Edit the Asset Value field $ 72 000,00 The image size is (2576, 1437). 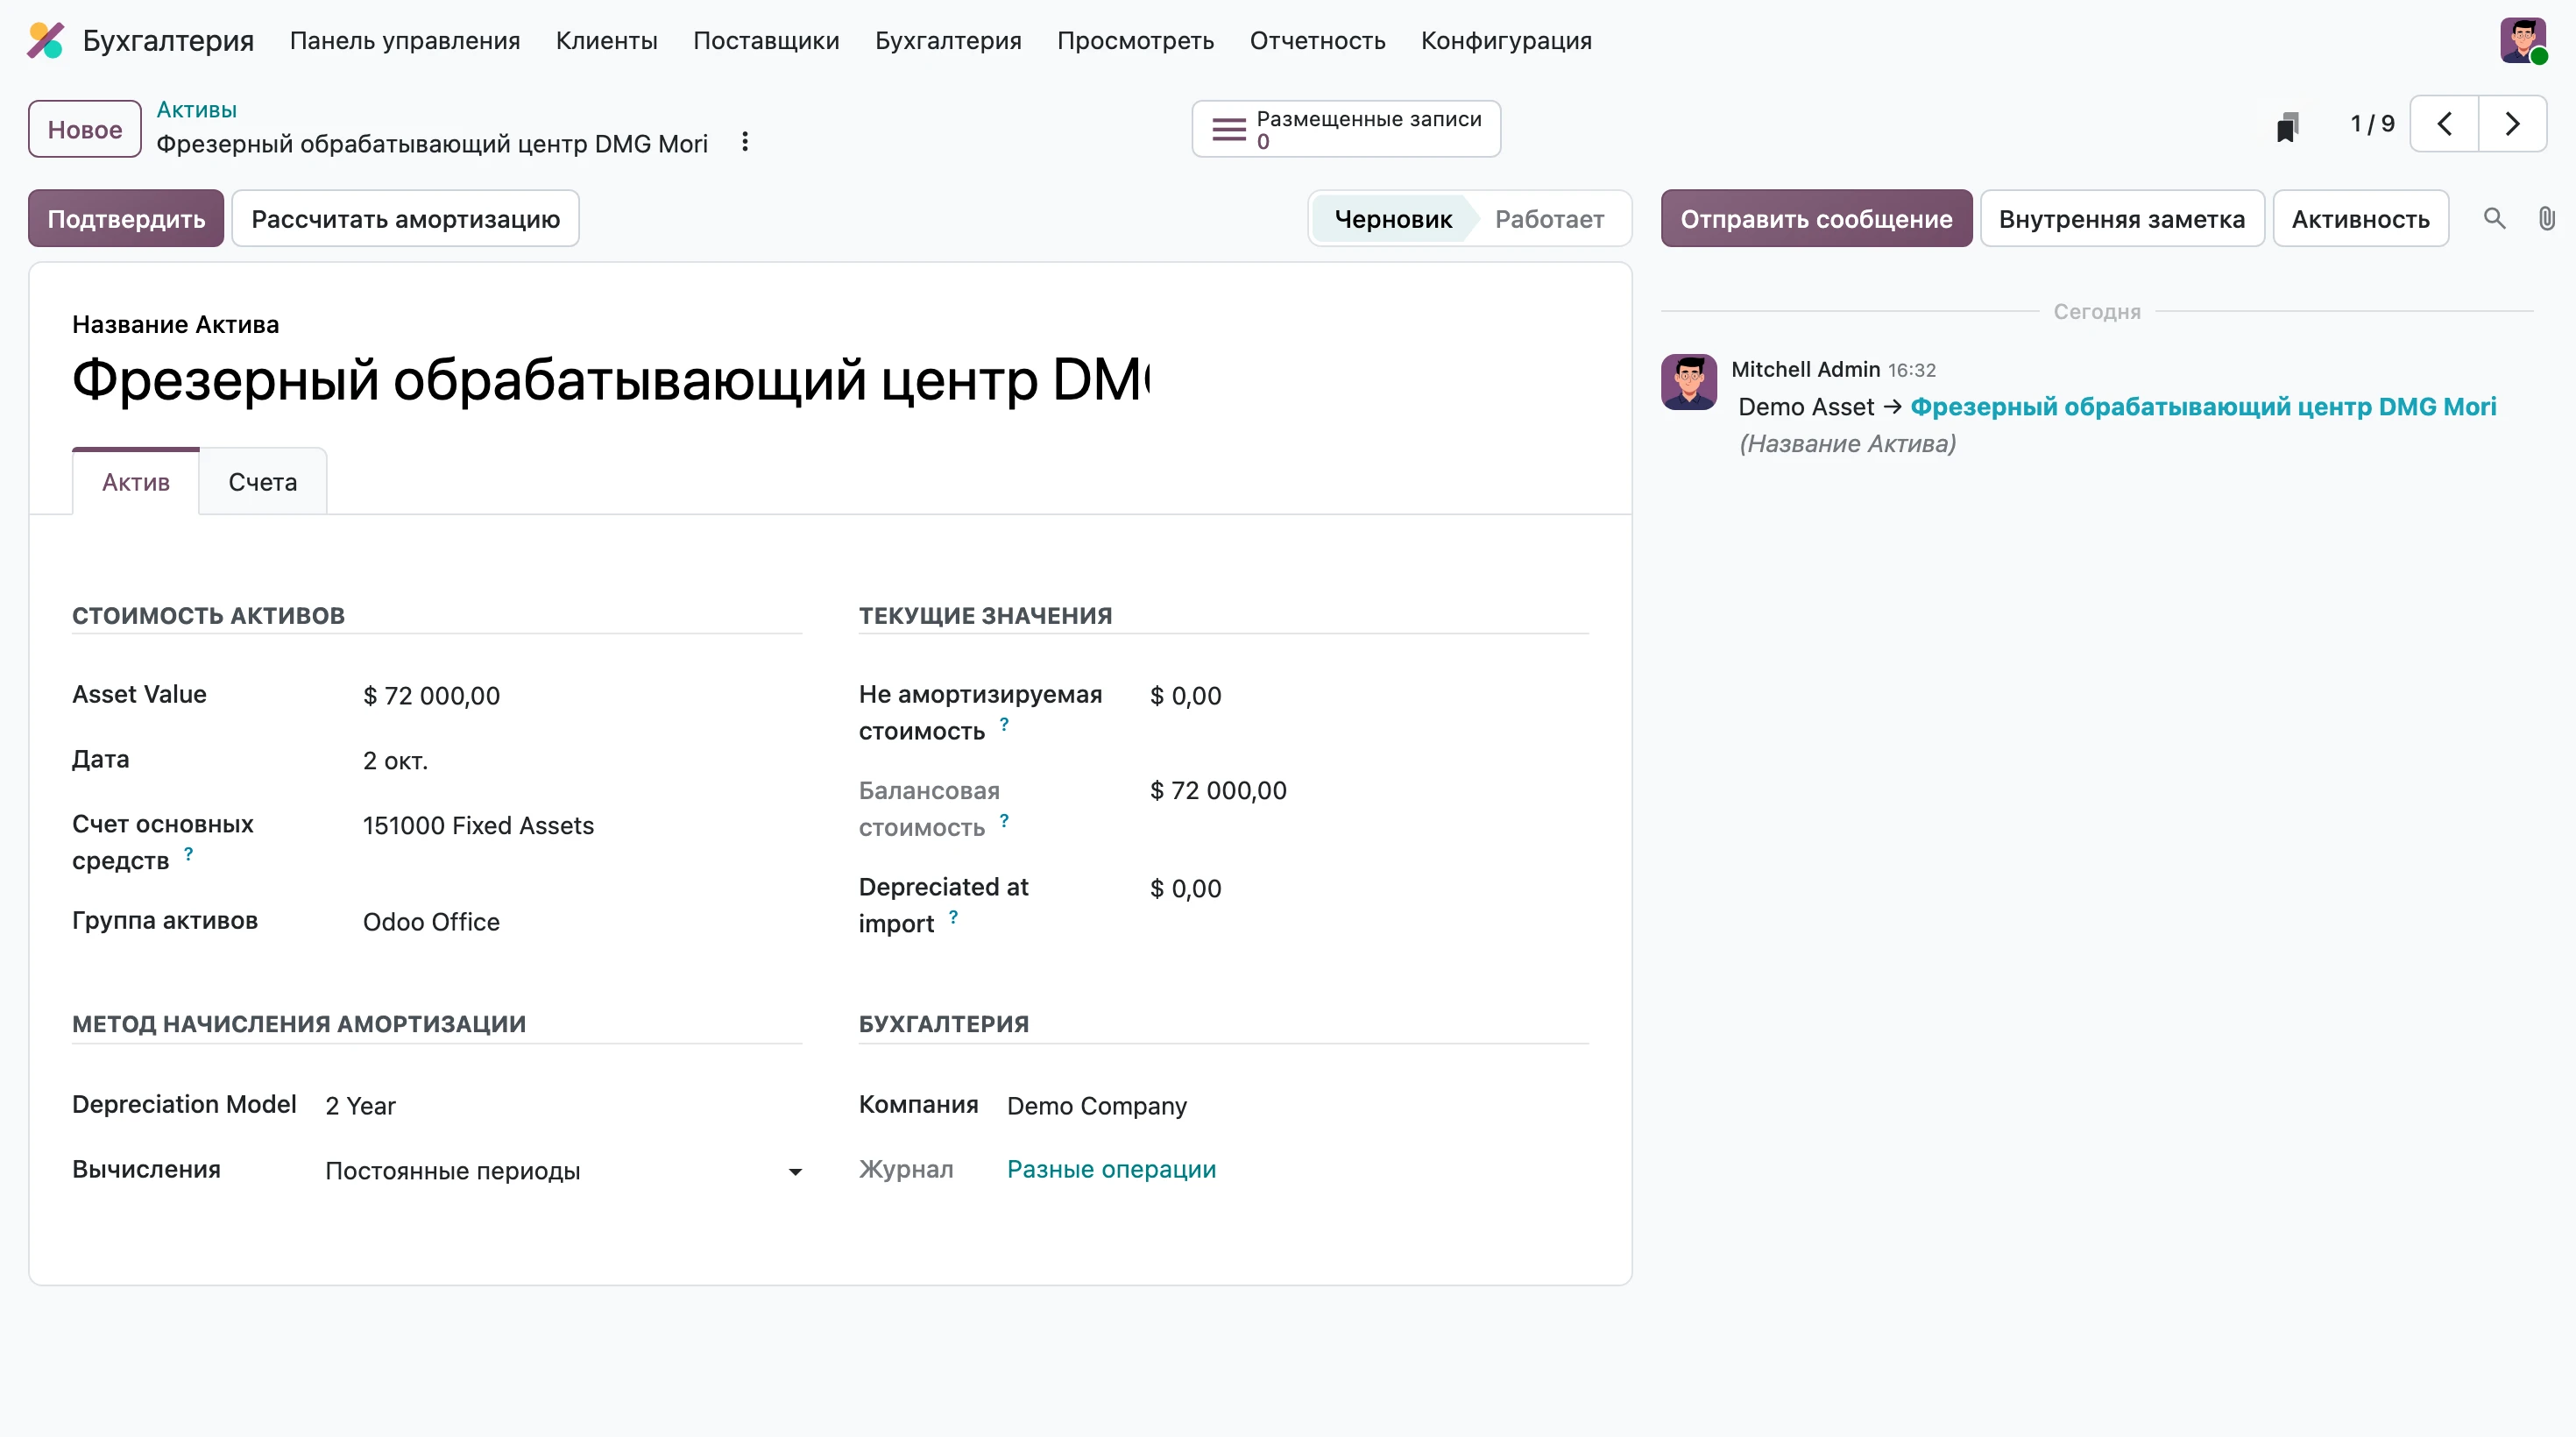coord(582,696)
